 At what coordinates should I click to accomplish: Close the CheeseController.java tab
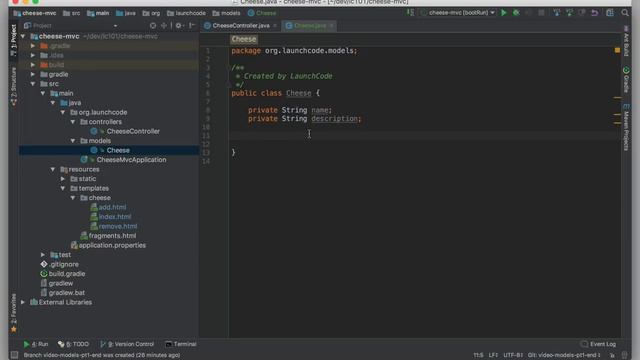(275, 26)
